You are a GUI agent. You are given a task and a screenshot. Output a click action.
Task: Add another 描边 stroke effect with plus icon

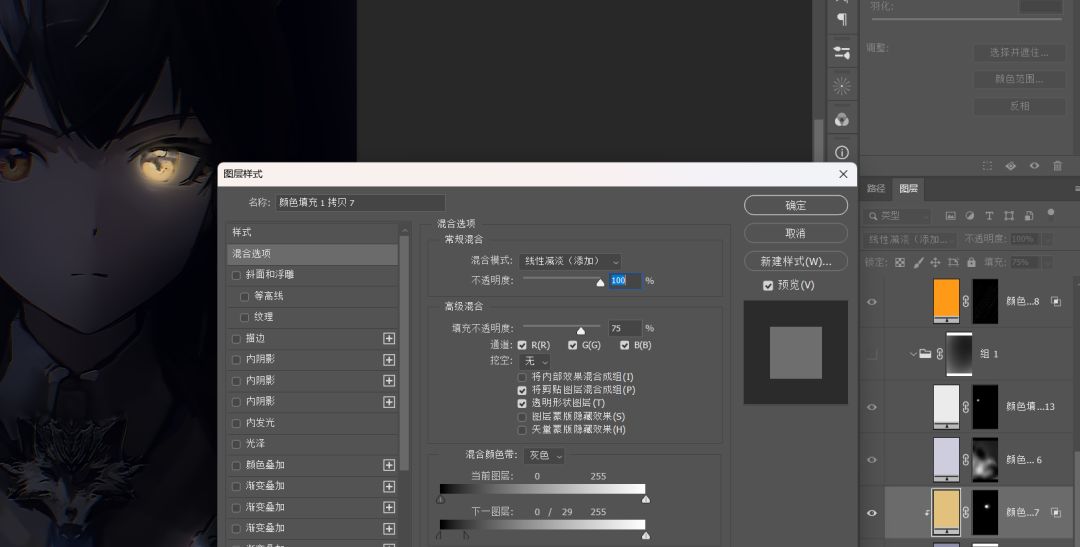coord(389,338)
